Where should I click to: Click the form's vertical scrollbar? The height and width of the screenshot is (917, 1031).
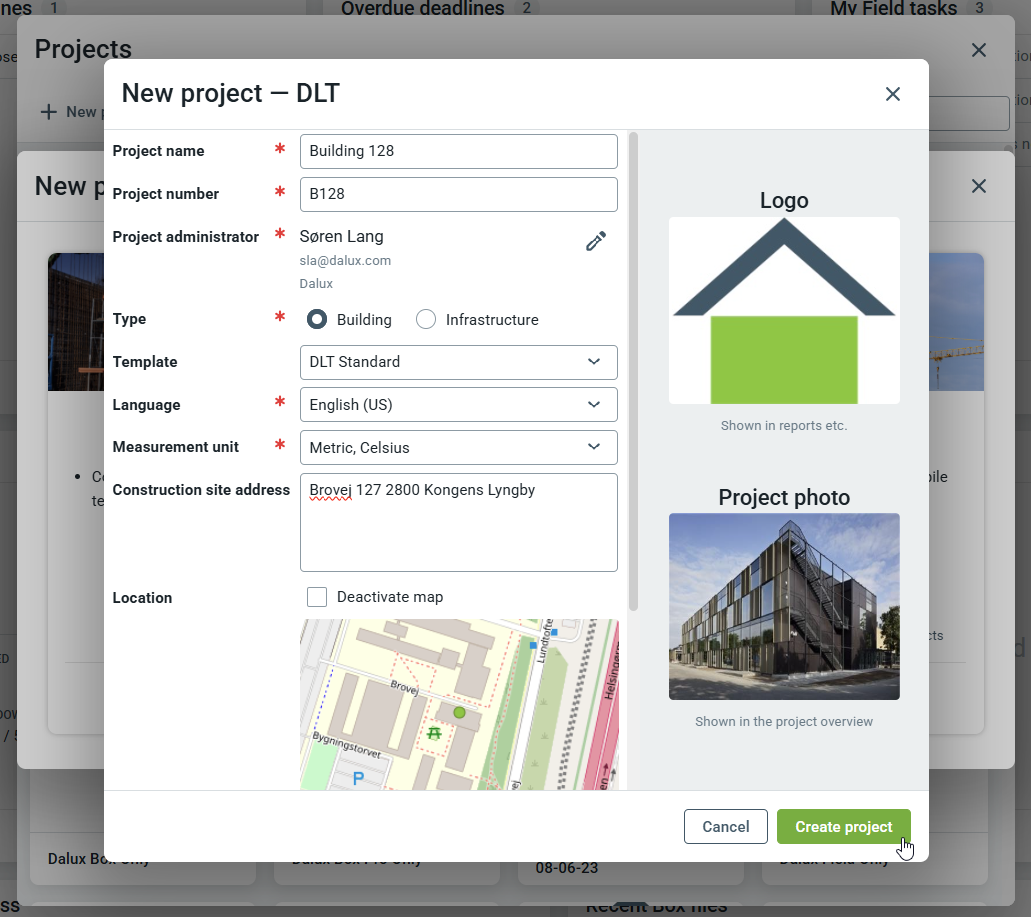pyautogui.click(x=633, y=370)
